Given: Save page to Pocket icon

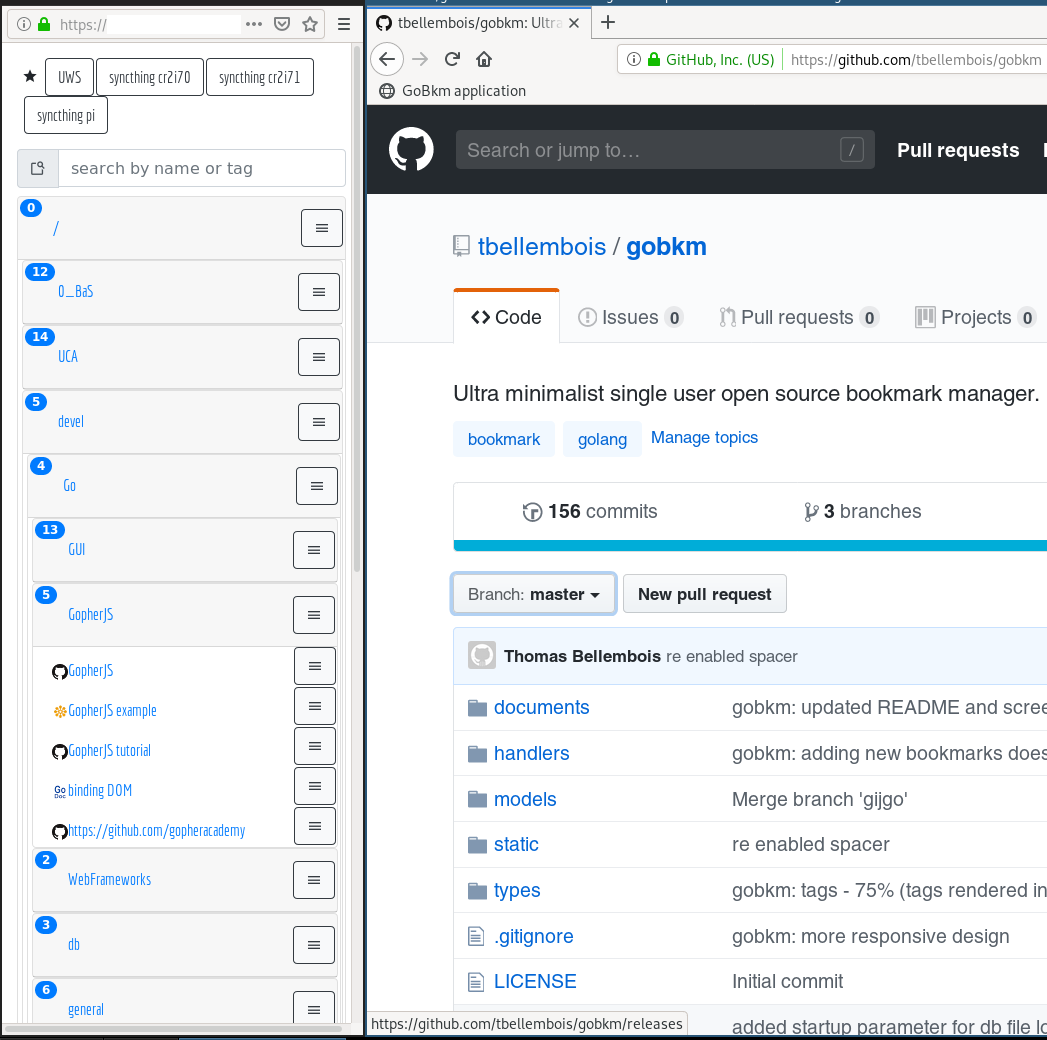Looking at the screenshot, I should pos(282,25).
